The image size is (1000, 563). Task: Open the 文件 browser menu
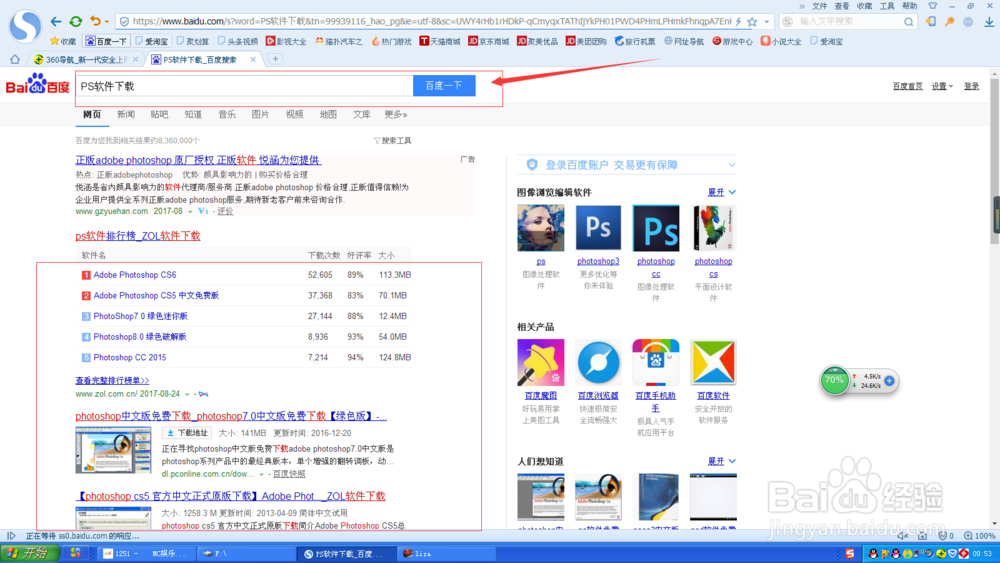(x=820, y=6)
